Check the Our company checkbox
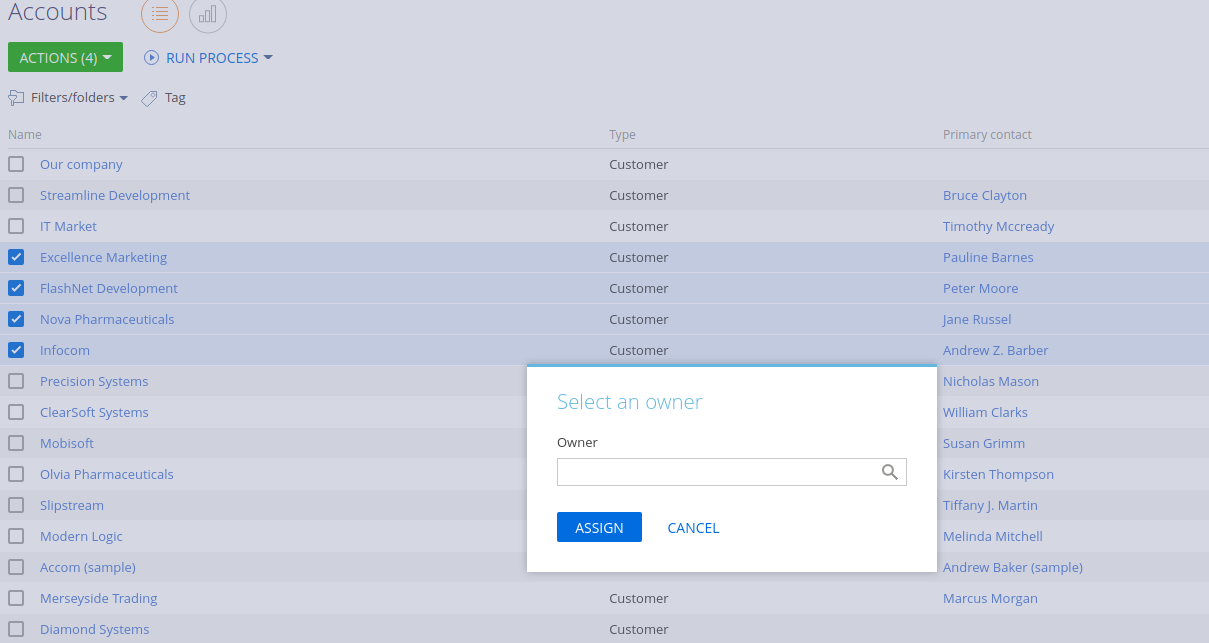The image size is (1209, 643). (16, 164)
